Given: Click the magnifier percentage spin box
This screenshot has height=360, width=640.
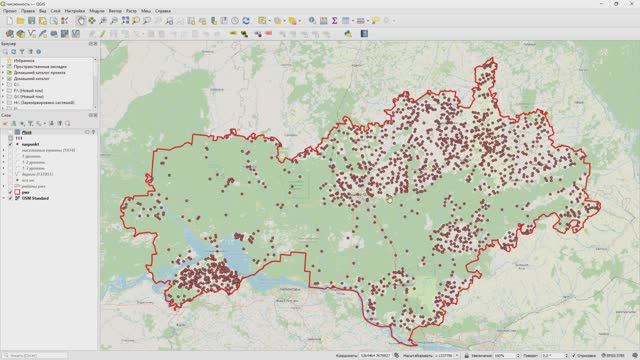Looking at the screenshot, I should (507, 356).
